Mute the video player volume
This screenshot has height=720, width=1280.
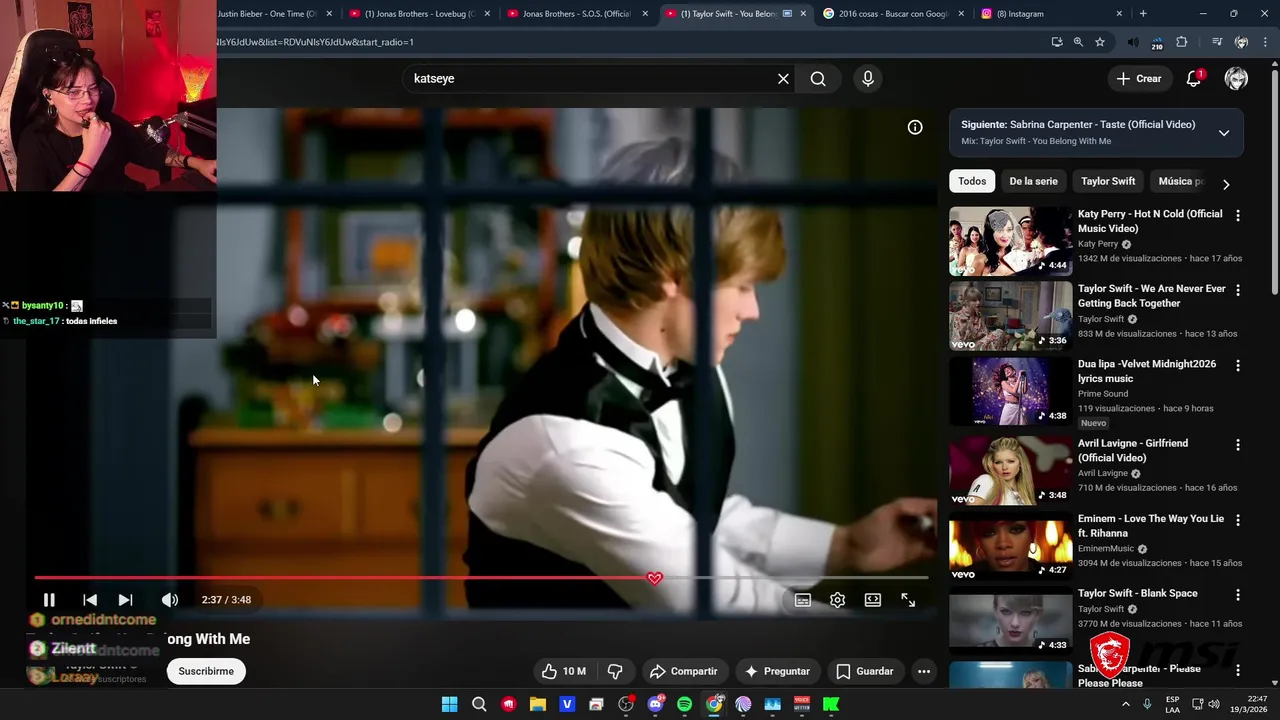(x=170, y=600)
